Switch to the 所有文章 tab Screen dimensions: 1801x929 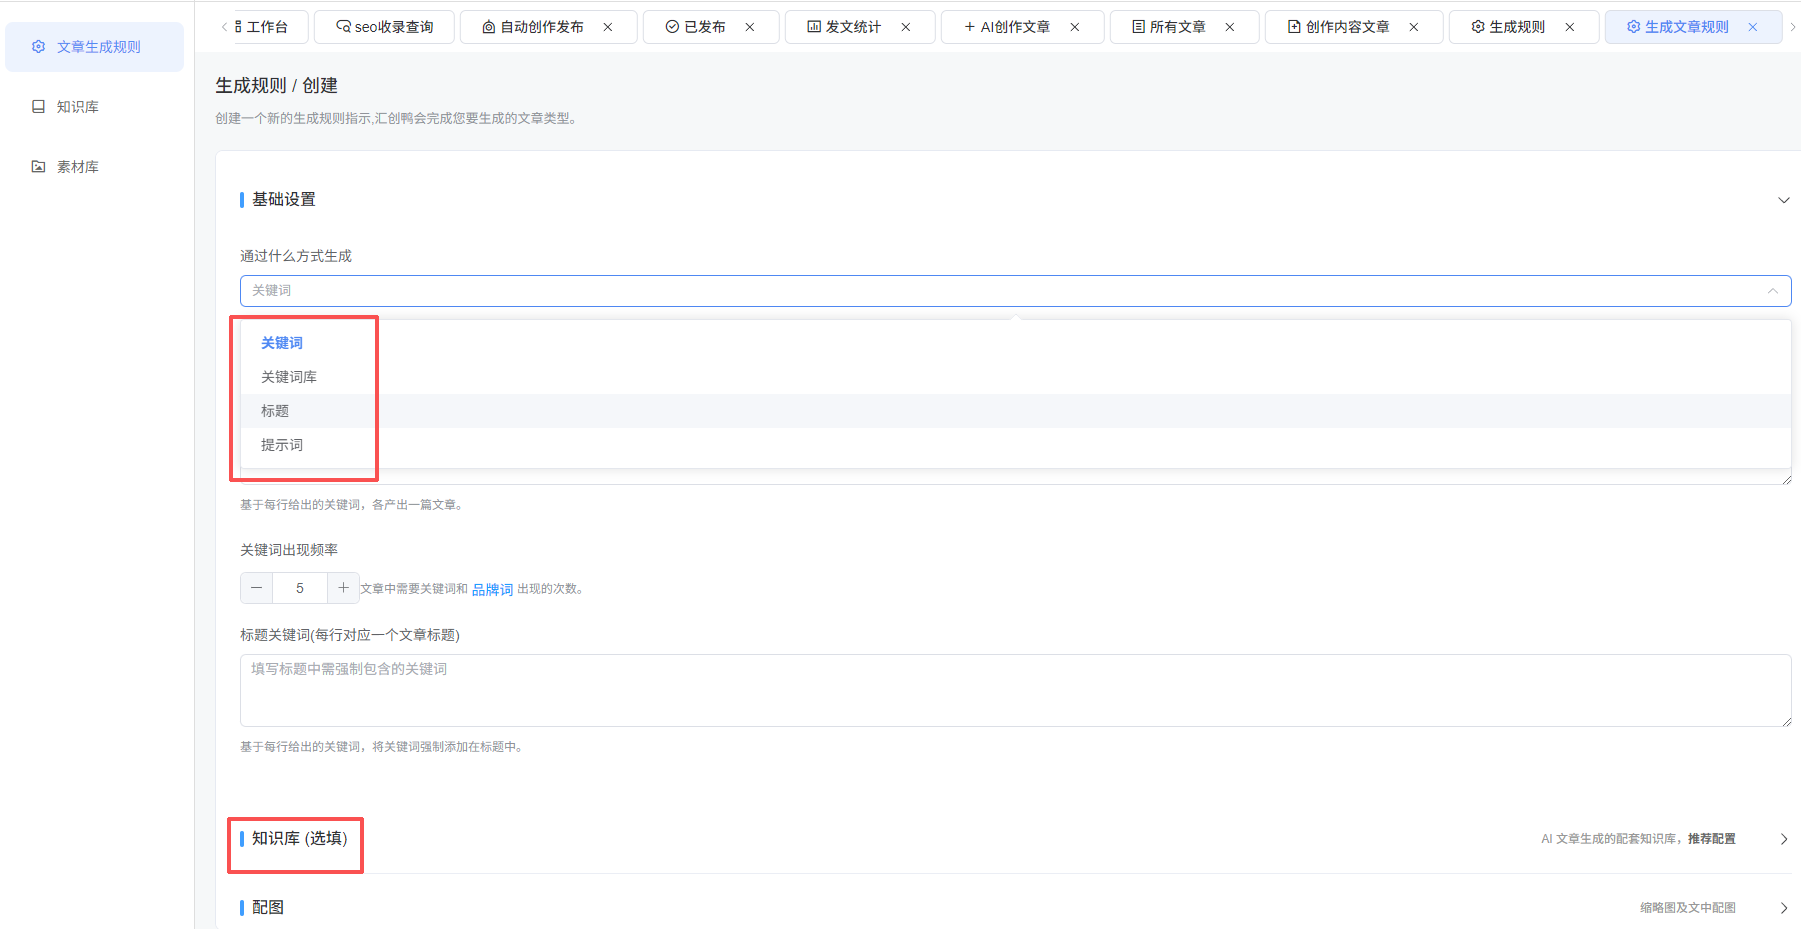coord(1169,27)
